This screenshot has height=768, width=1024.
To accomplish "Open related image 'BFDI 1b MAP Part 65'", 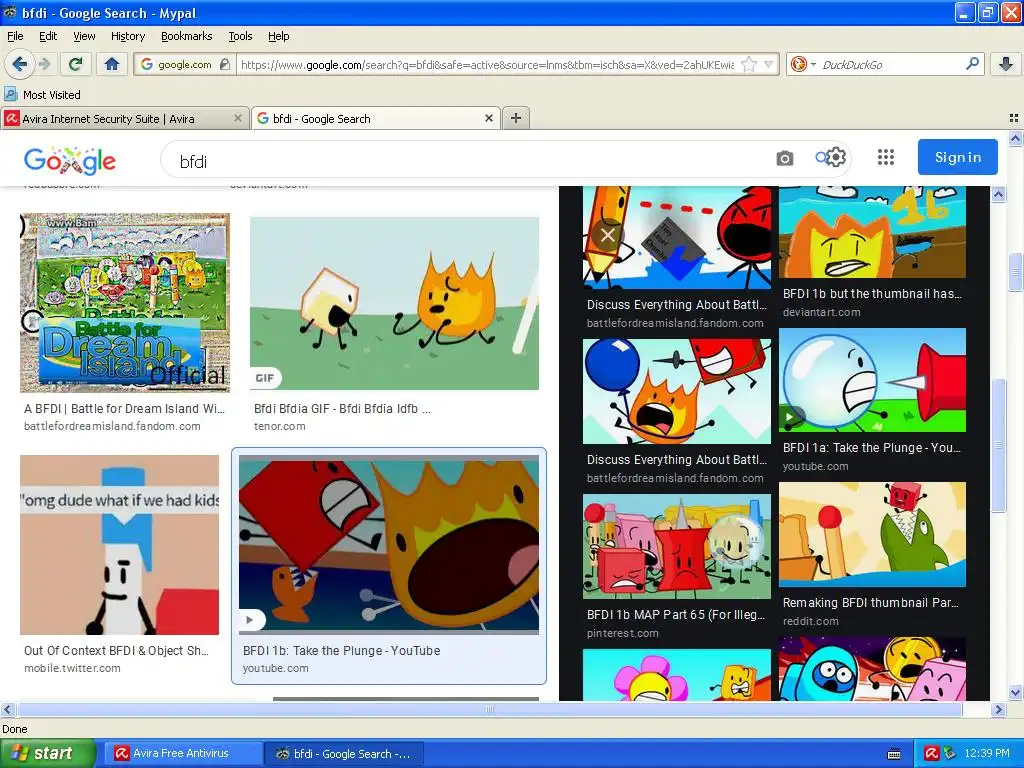I will (x=677, y=546).
